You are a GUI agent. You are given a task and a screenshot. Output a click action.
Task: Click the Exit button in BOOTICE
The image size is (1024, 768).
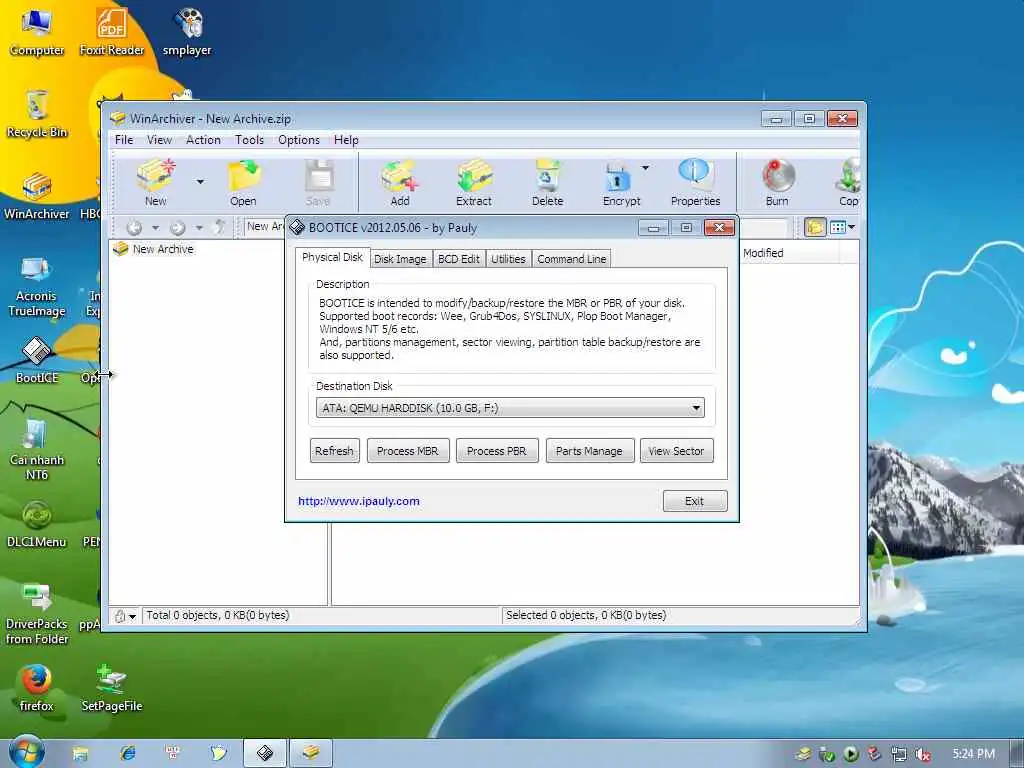(695, 501)
